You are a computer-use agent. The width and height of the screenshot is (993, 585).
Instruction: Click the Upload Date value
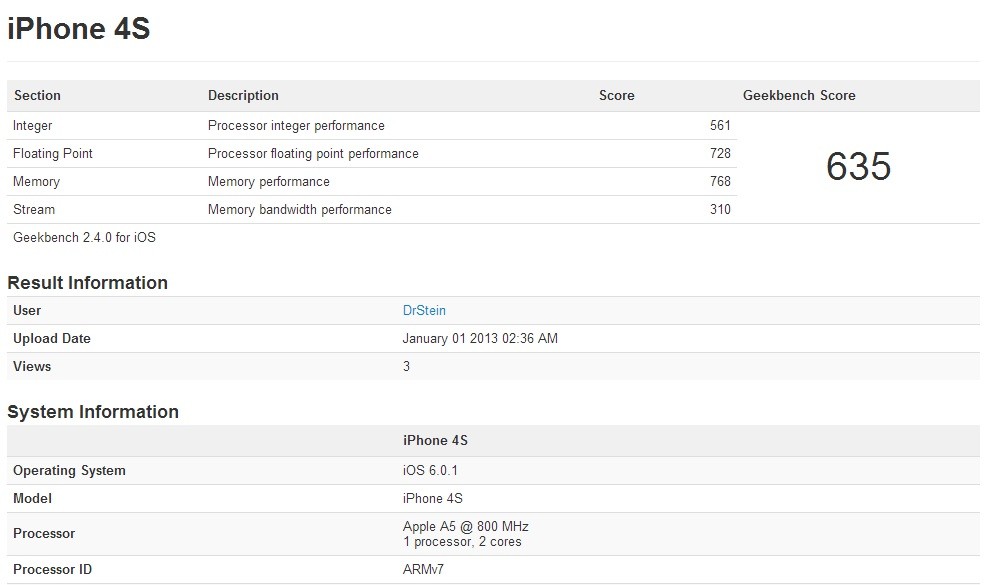(480, 339)
